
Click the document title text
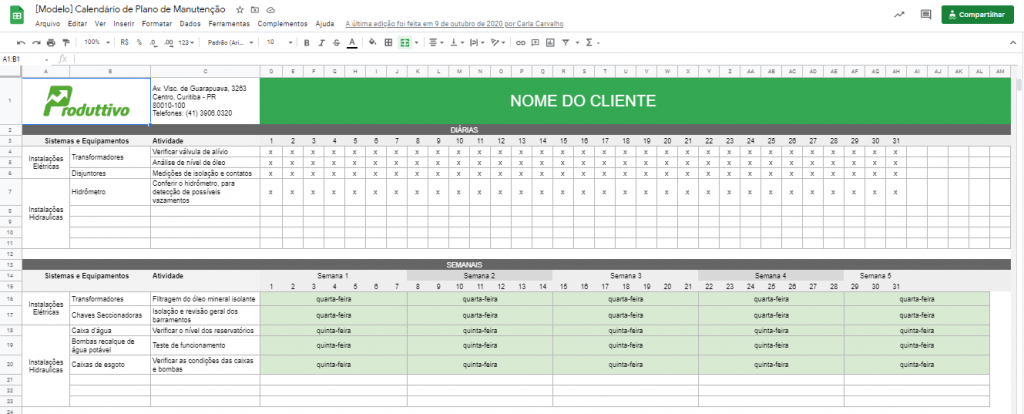tap(131, 10)
